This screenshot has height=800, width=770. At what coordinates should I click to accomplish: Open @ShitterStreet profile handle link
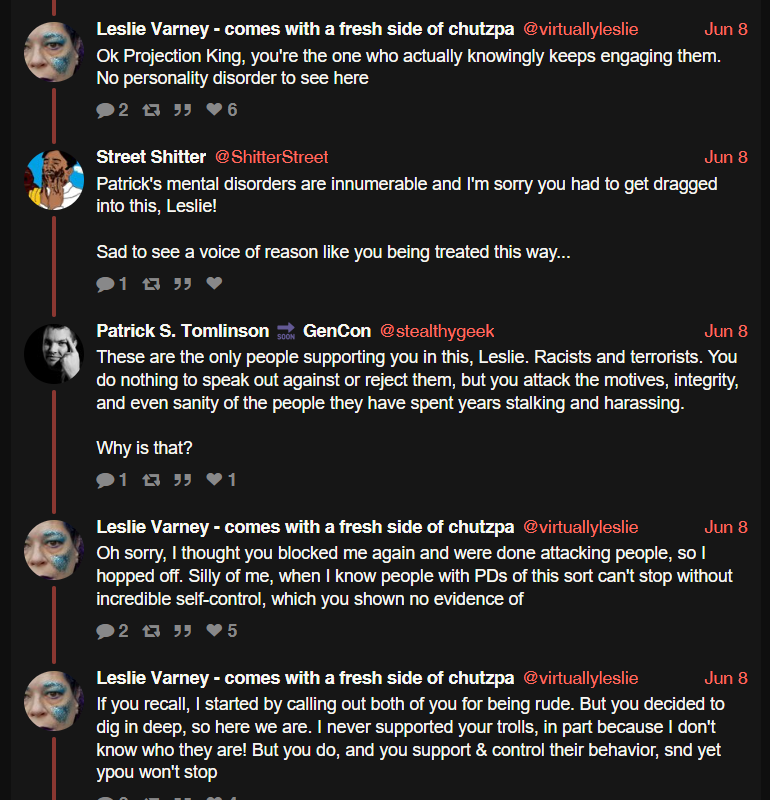(271, 157)
